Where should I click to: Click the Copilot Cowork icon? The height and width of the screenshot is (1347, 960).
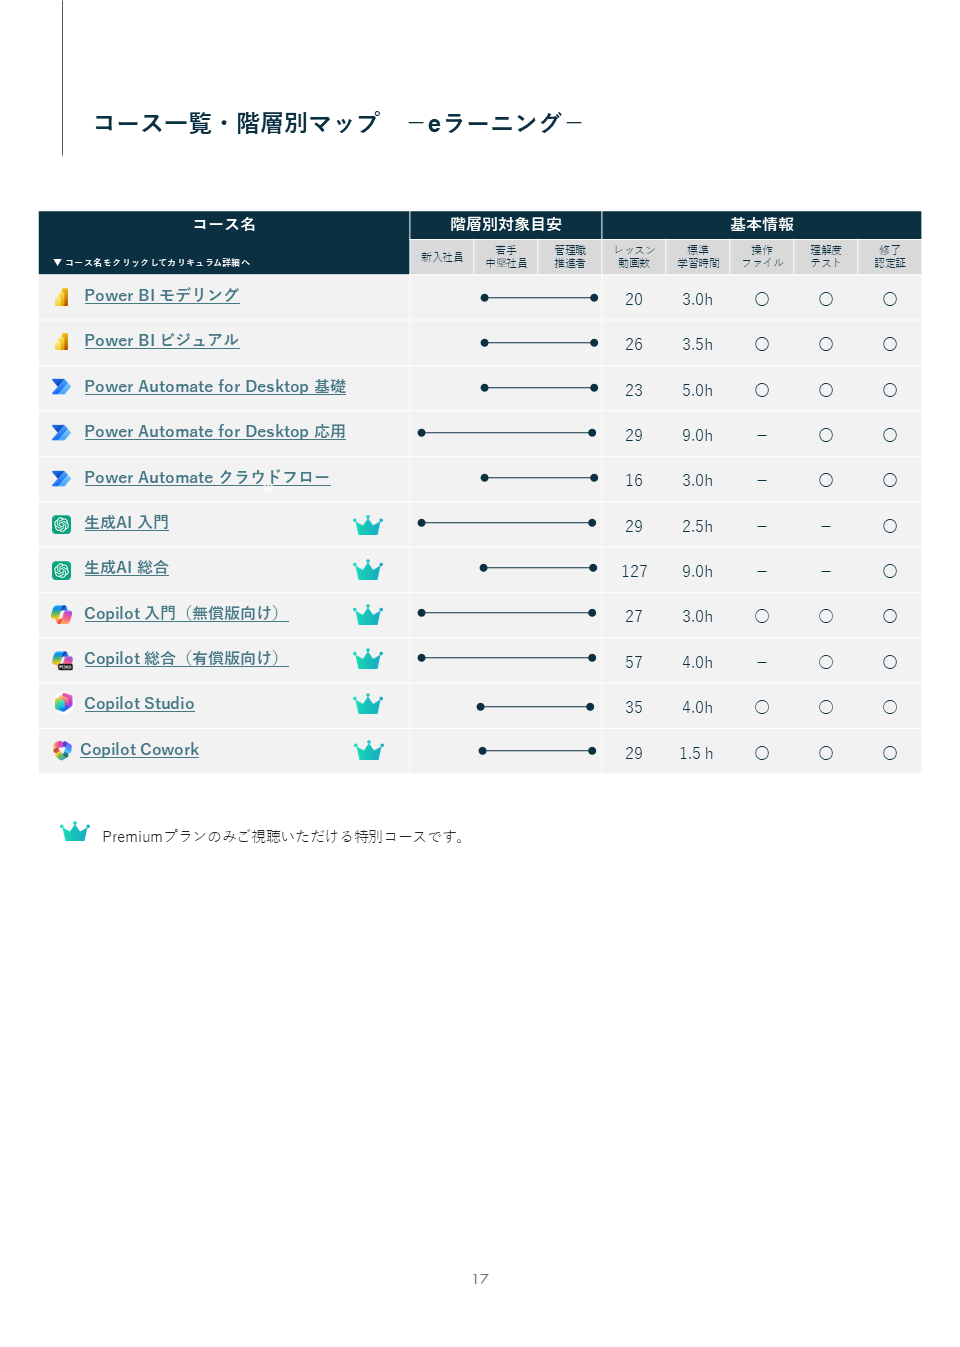click(62, 750)
